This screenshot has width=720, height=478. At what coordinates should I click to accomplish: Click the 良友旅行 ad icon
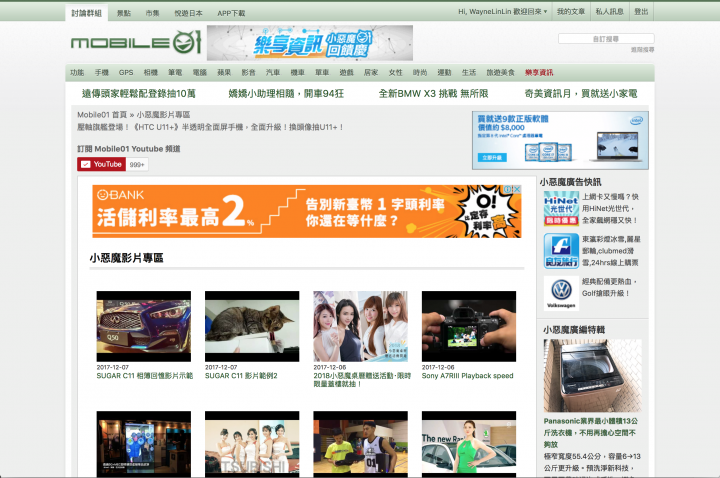[561, 251]
